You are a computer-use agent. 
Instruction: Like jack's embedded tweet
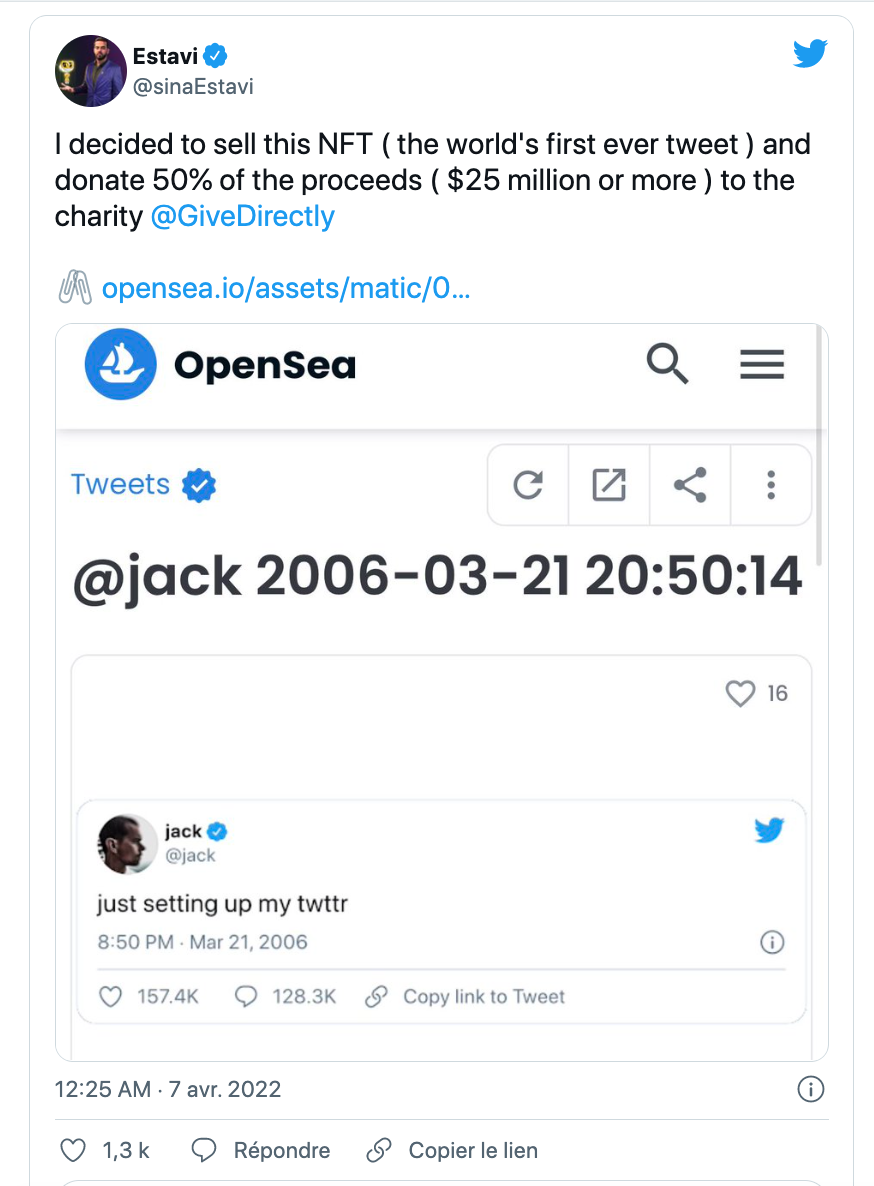(111, 997)
